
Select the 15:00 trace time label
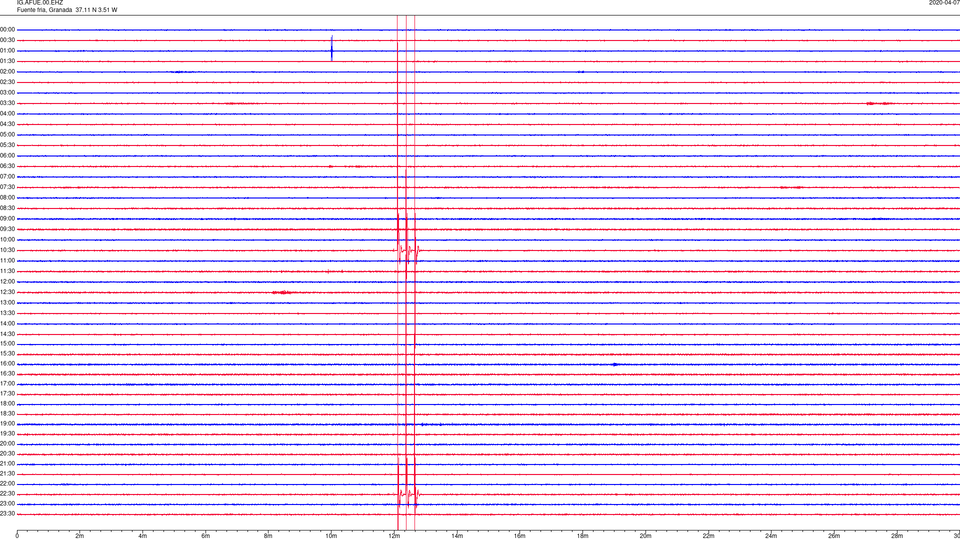[x=7, y=344]
